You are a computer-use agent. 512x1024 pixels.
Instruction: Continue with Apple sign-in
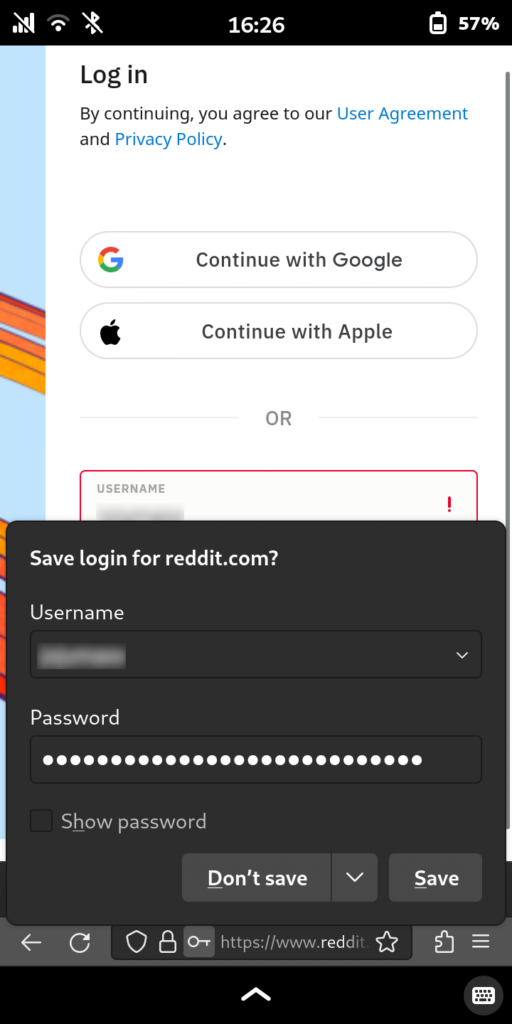(279, 331)
